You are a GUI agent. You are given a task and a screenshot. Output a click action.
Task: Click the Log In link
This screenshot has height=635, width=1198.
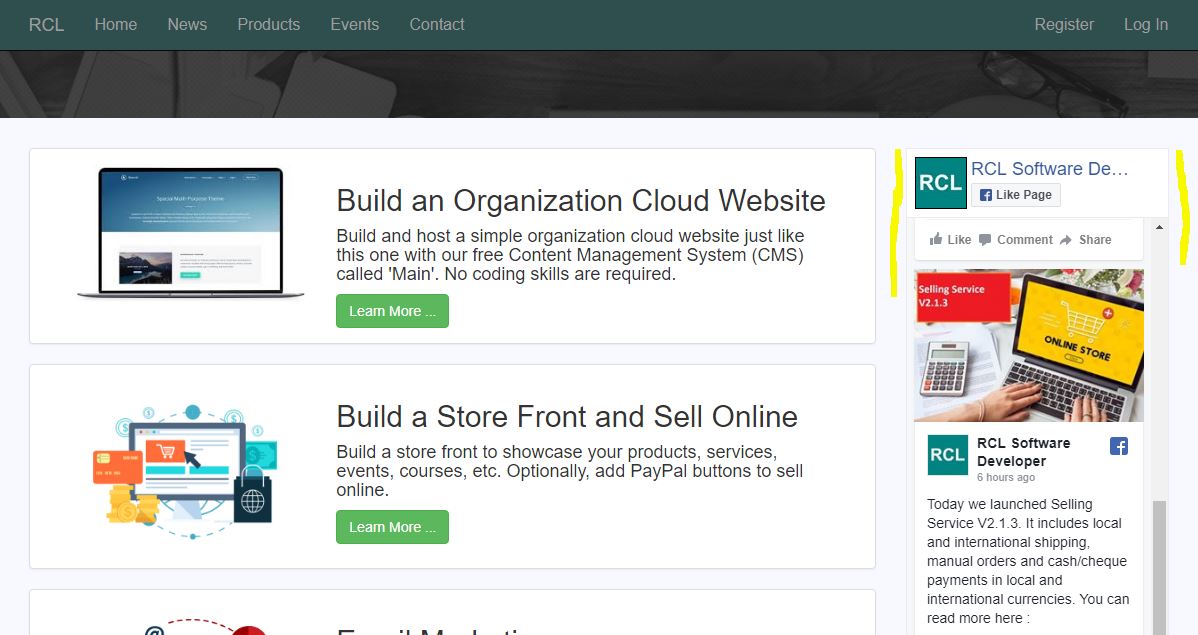(1146, 24)
